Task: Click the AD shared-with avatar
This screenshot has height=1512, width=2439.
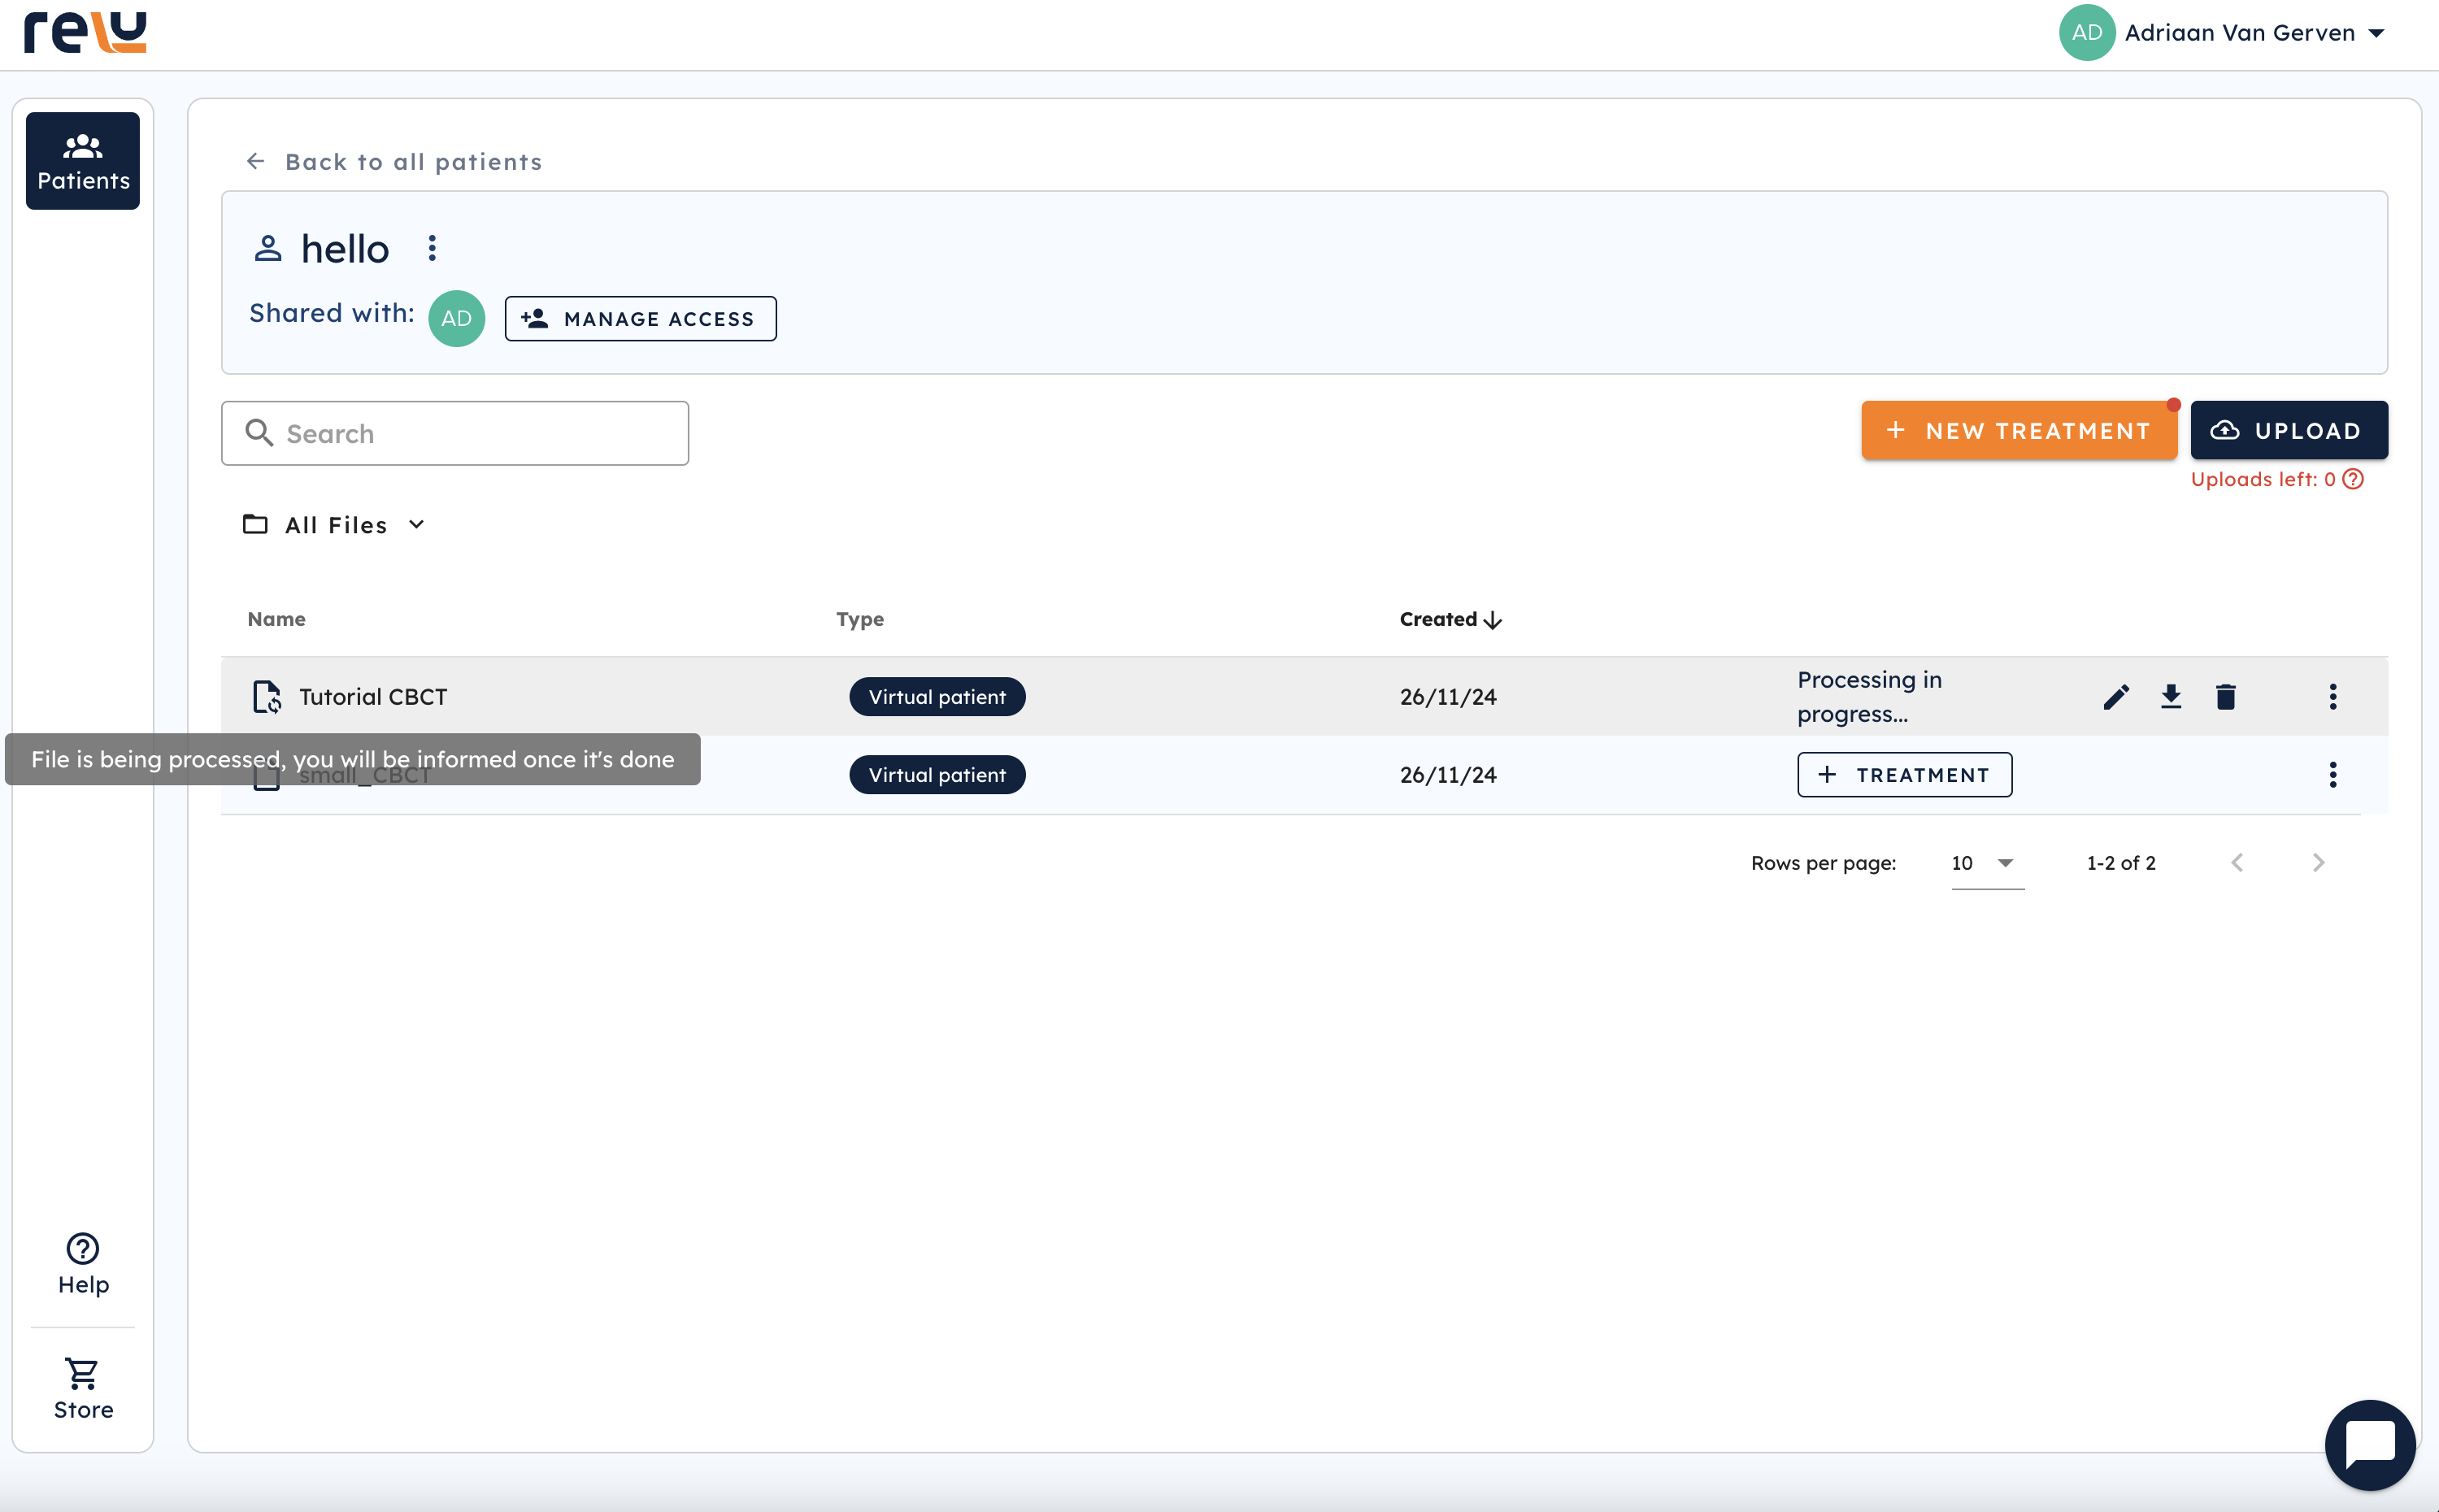Action: tap(456, 318)
